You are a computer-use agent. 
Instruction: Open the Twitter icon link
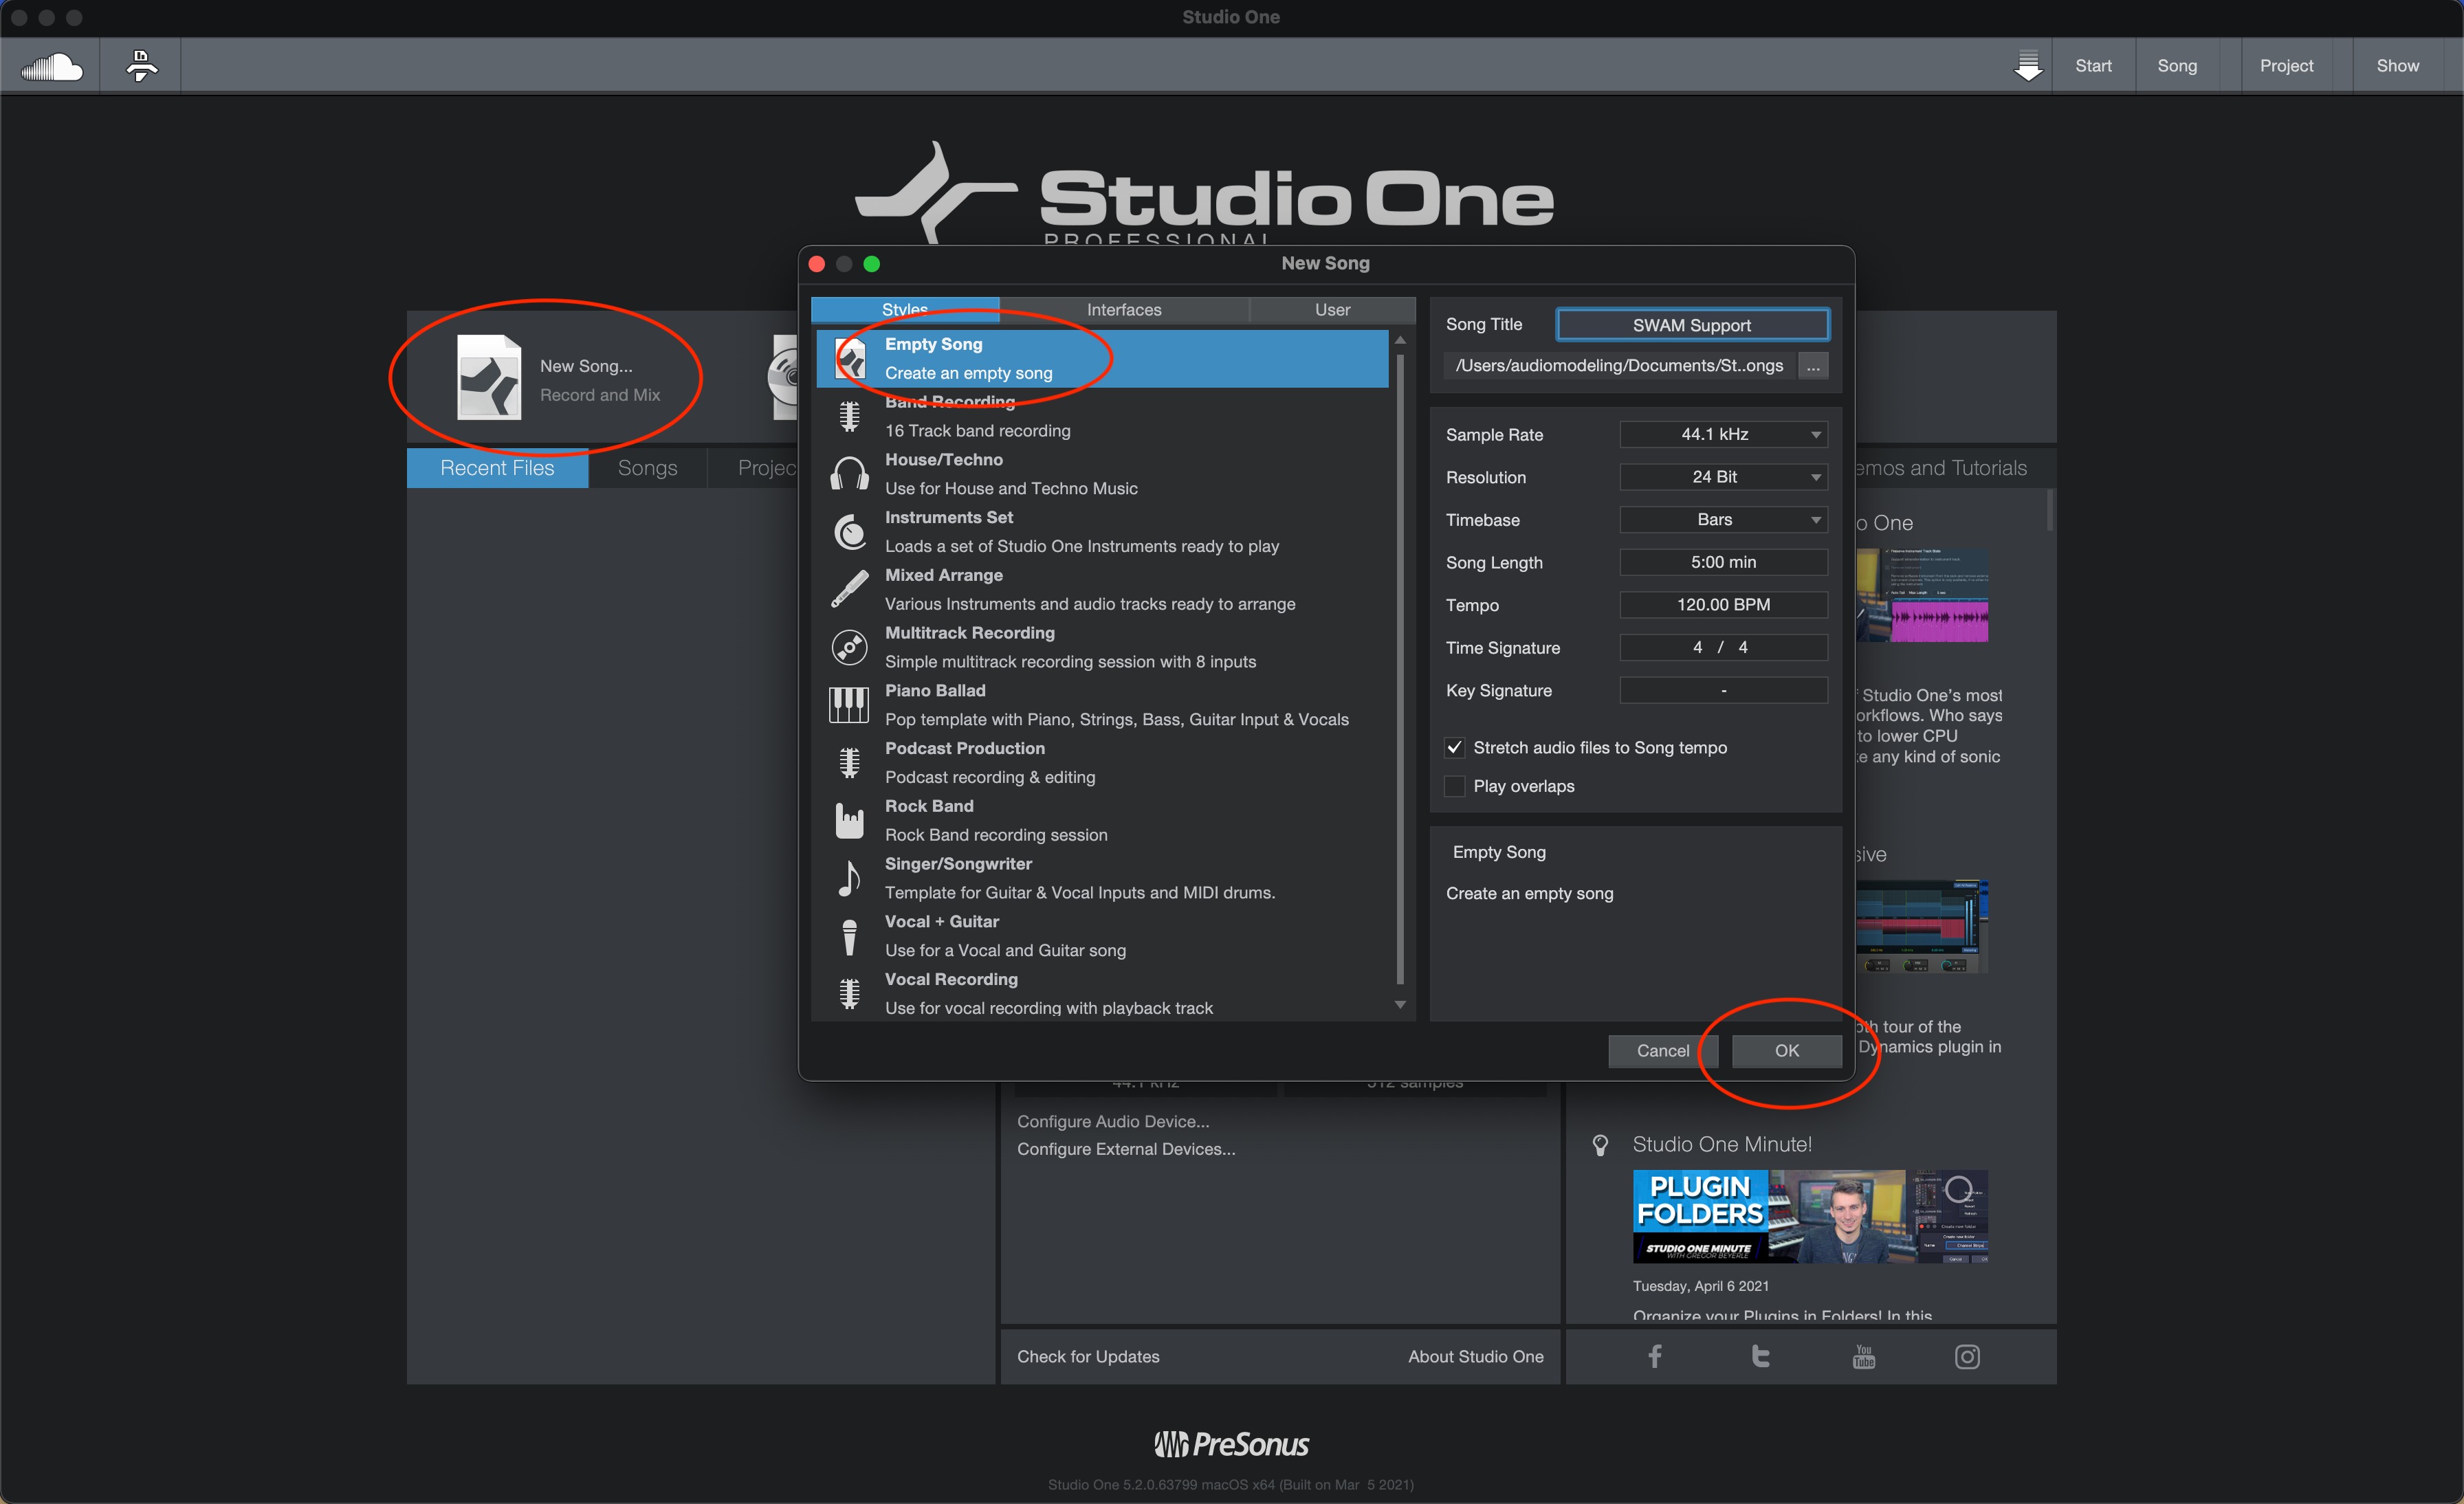1761,1356
